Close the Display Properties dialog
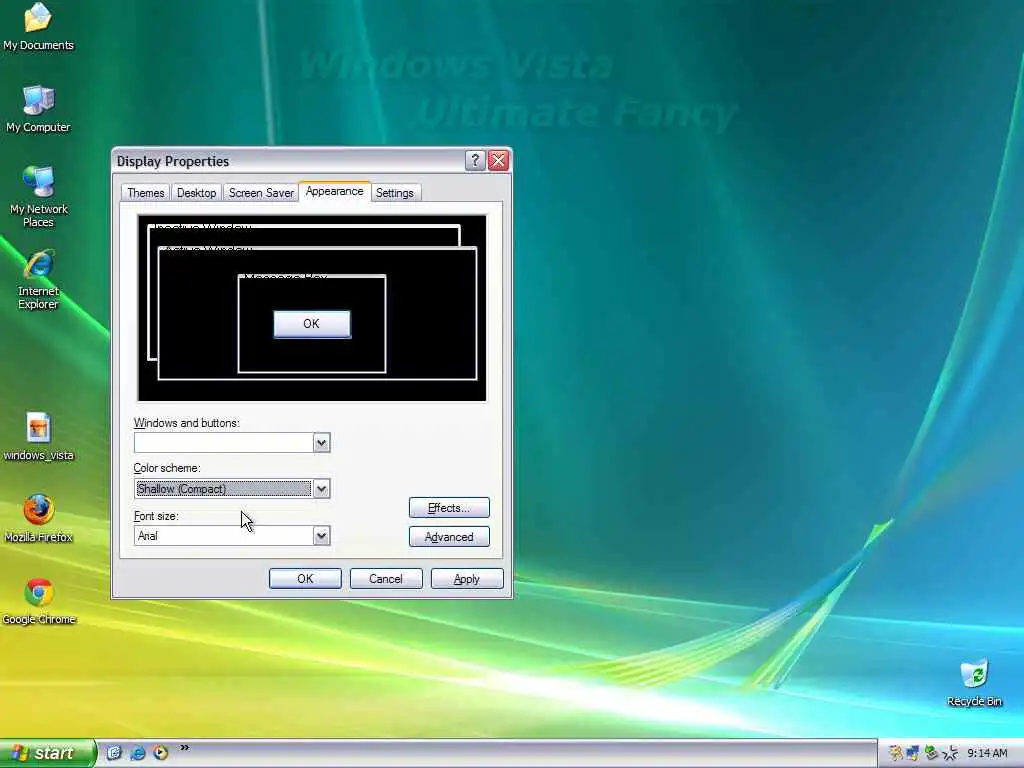This screenshot has width=1024, height=768. pos(498,160)
